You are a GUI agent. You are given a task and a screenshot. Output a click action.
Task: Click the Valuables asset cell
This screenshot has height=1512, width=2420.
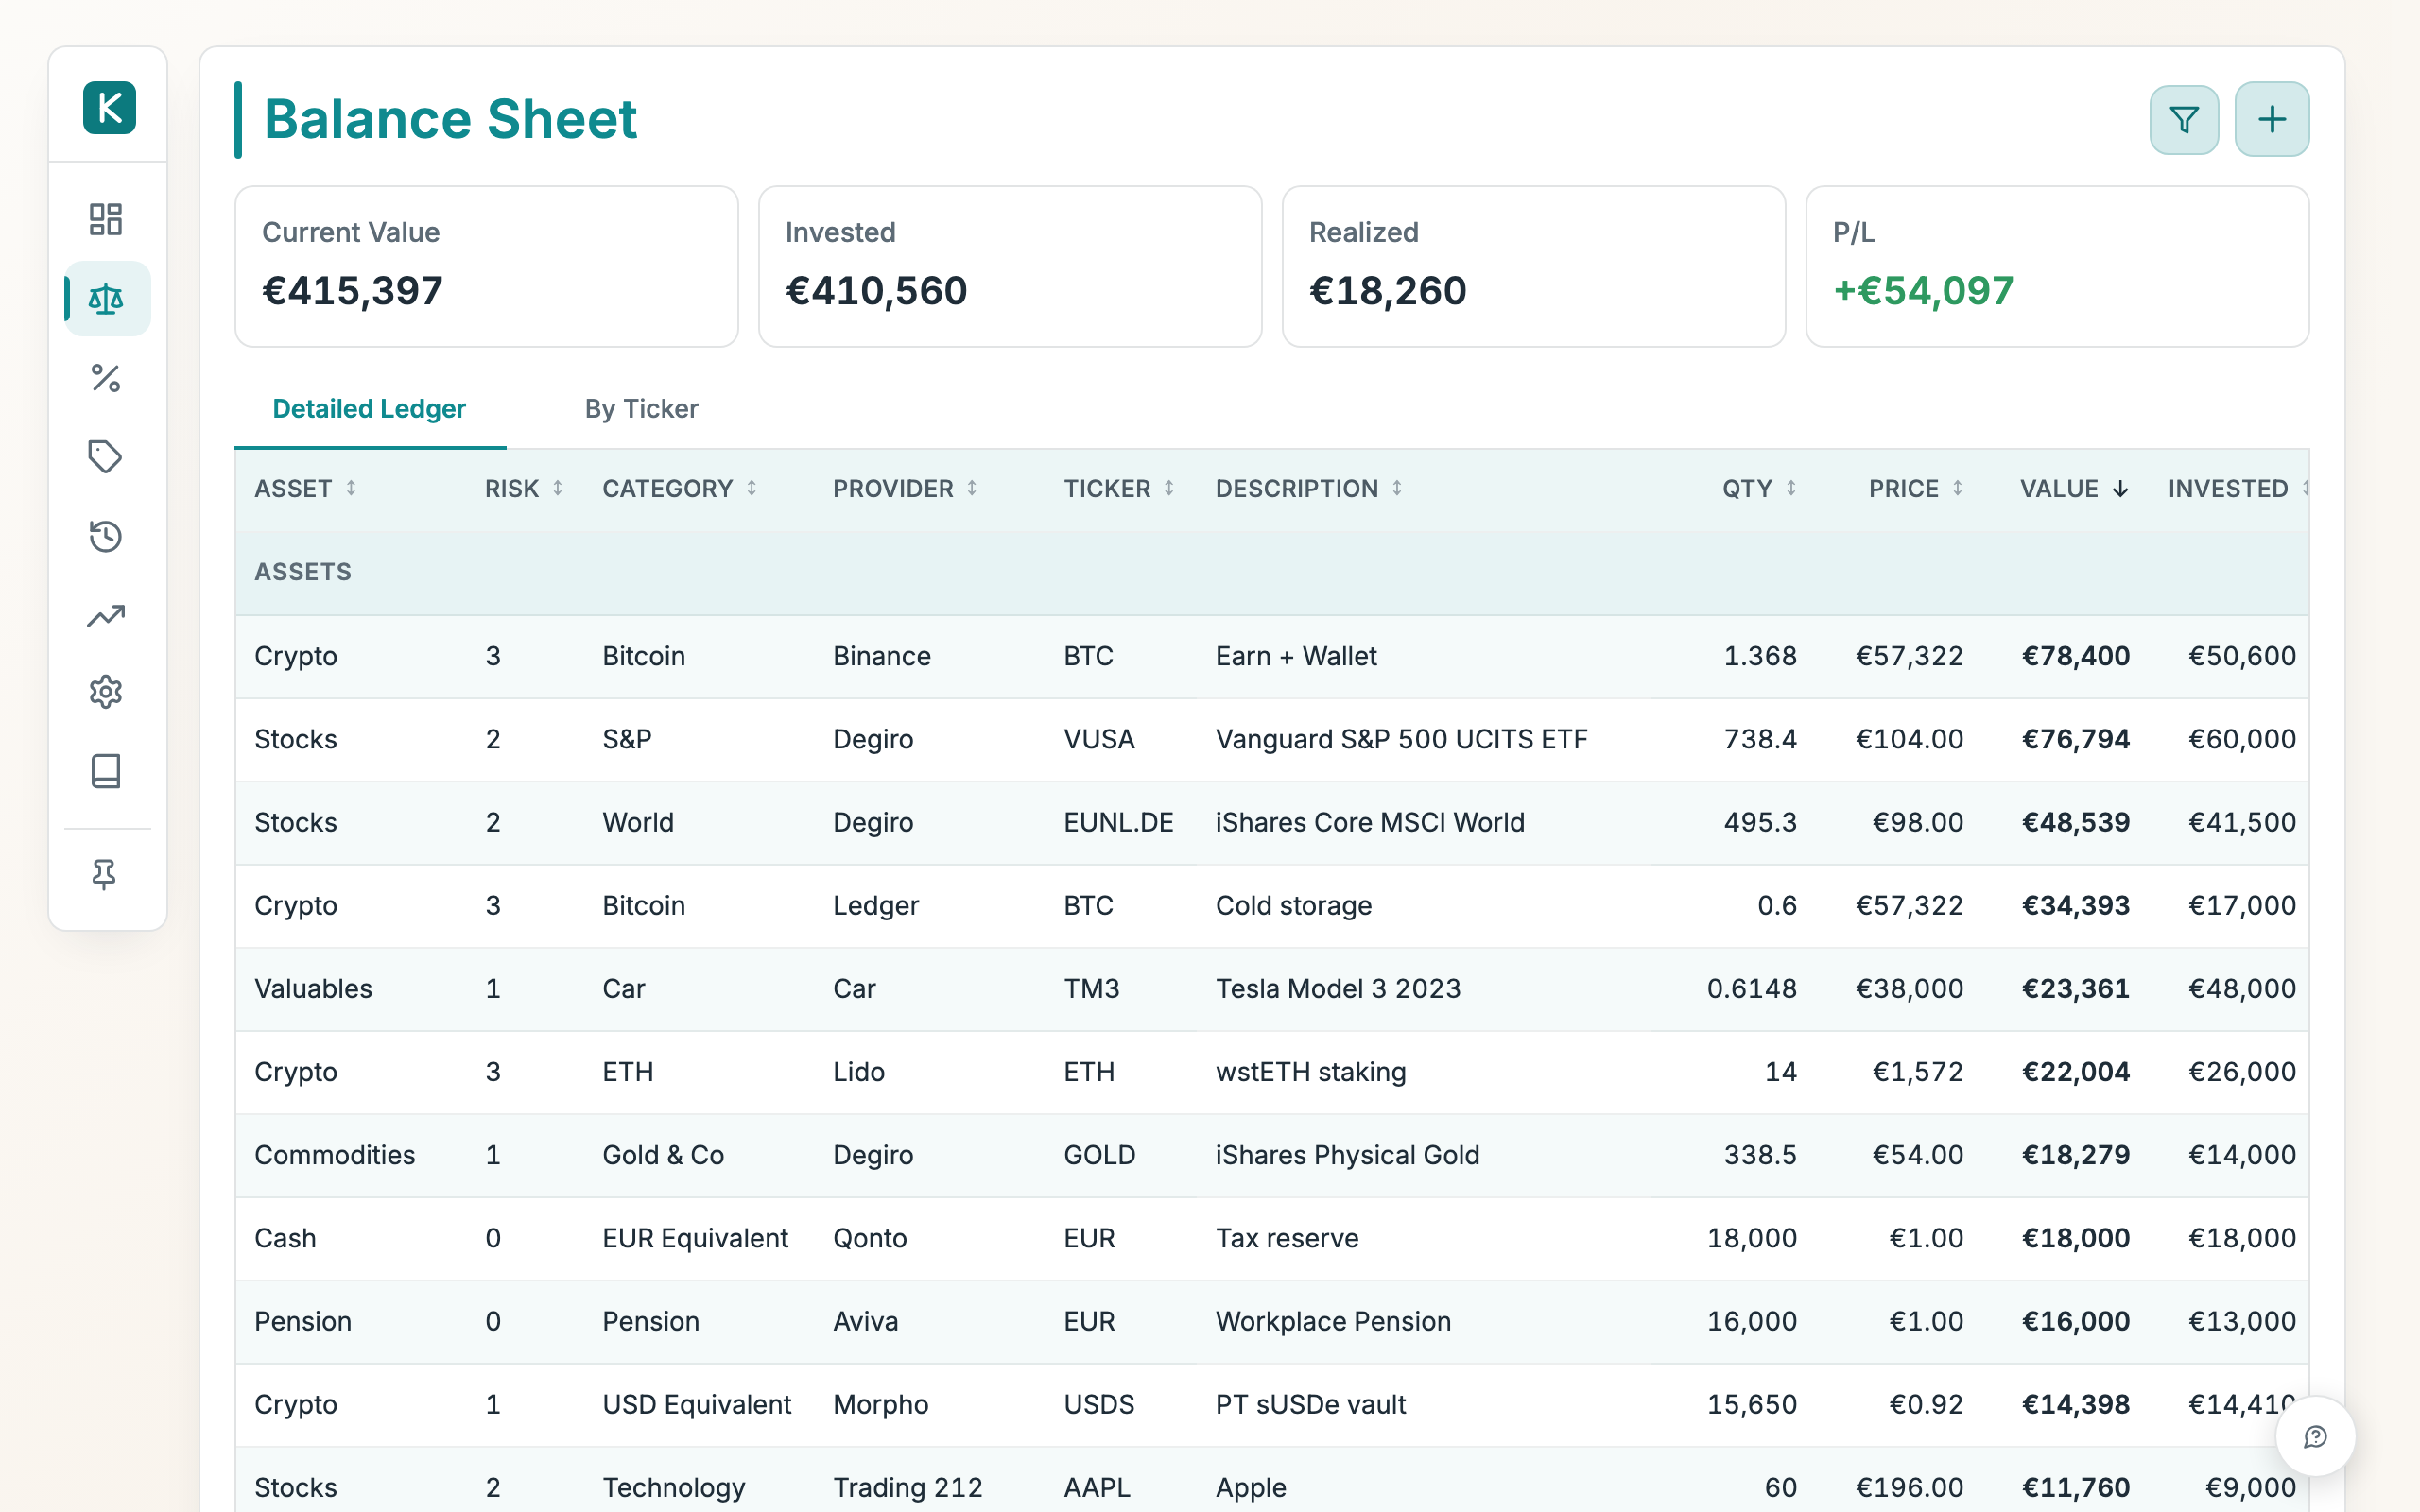coord(313,988)
